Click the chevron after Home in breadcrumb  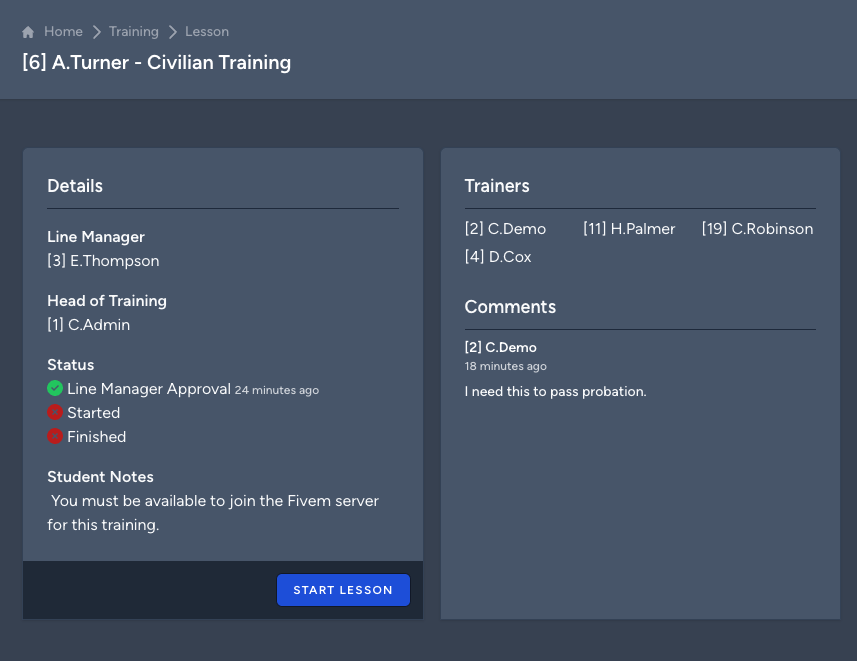[97, 31]
